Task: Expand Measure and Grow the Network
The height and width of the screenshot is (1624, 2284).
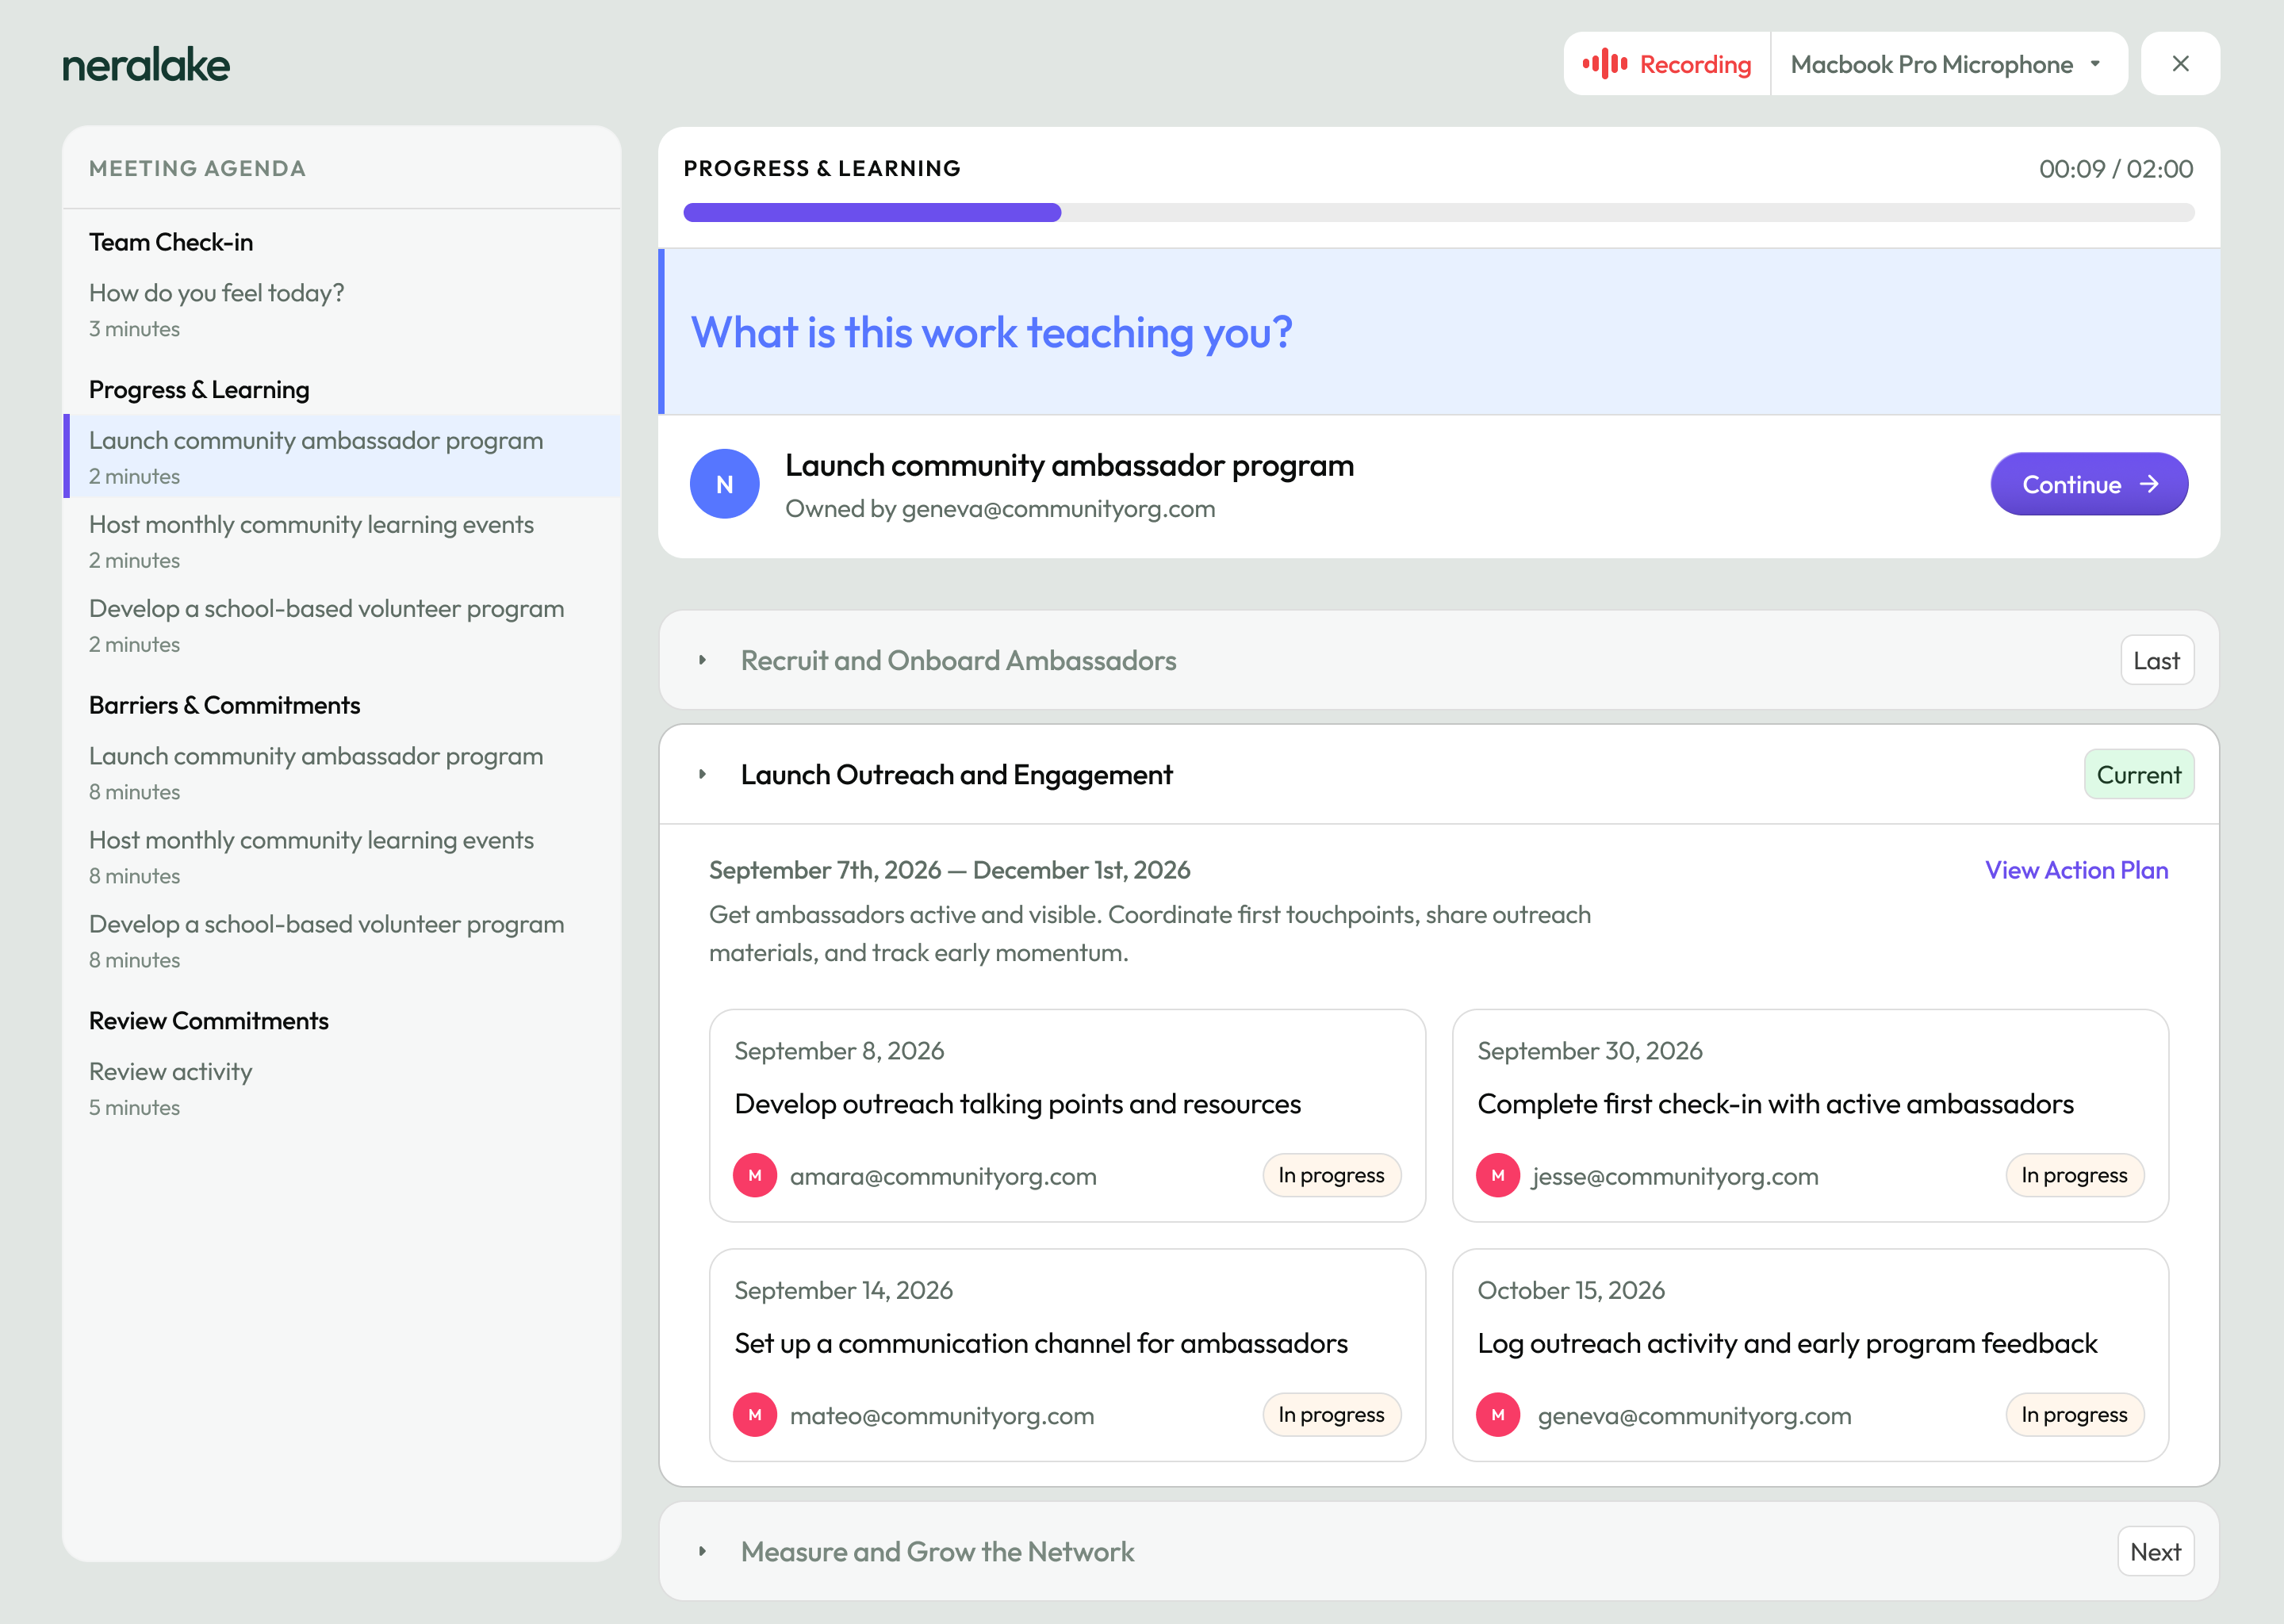Action: click(703, 1551)
